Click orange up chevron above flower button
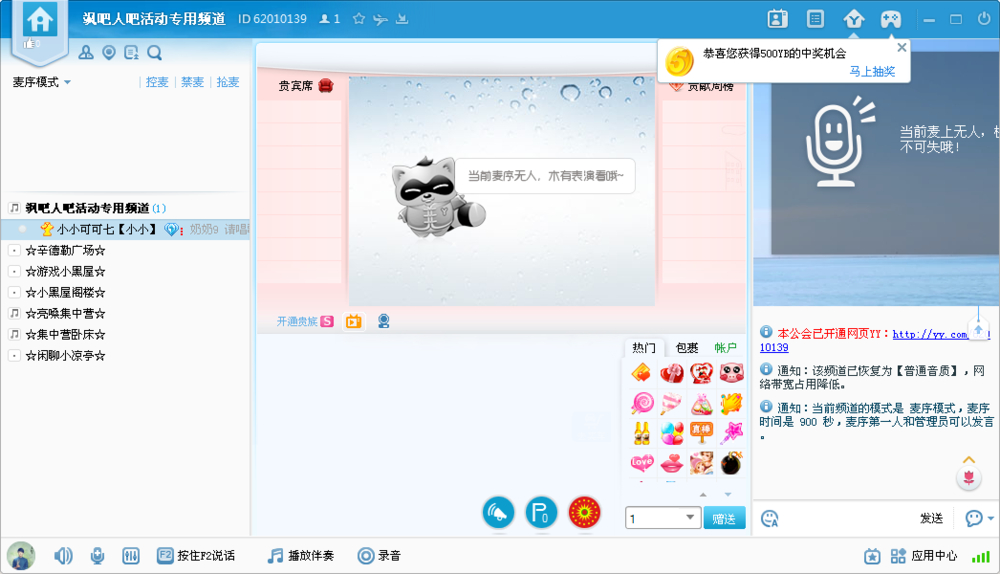Image resolution: width=1000 pixels, height=574 pixels. pos(969,460)
